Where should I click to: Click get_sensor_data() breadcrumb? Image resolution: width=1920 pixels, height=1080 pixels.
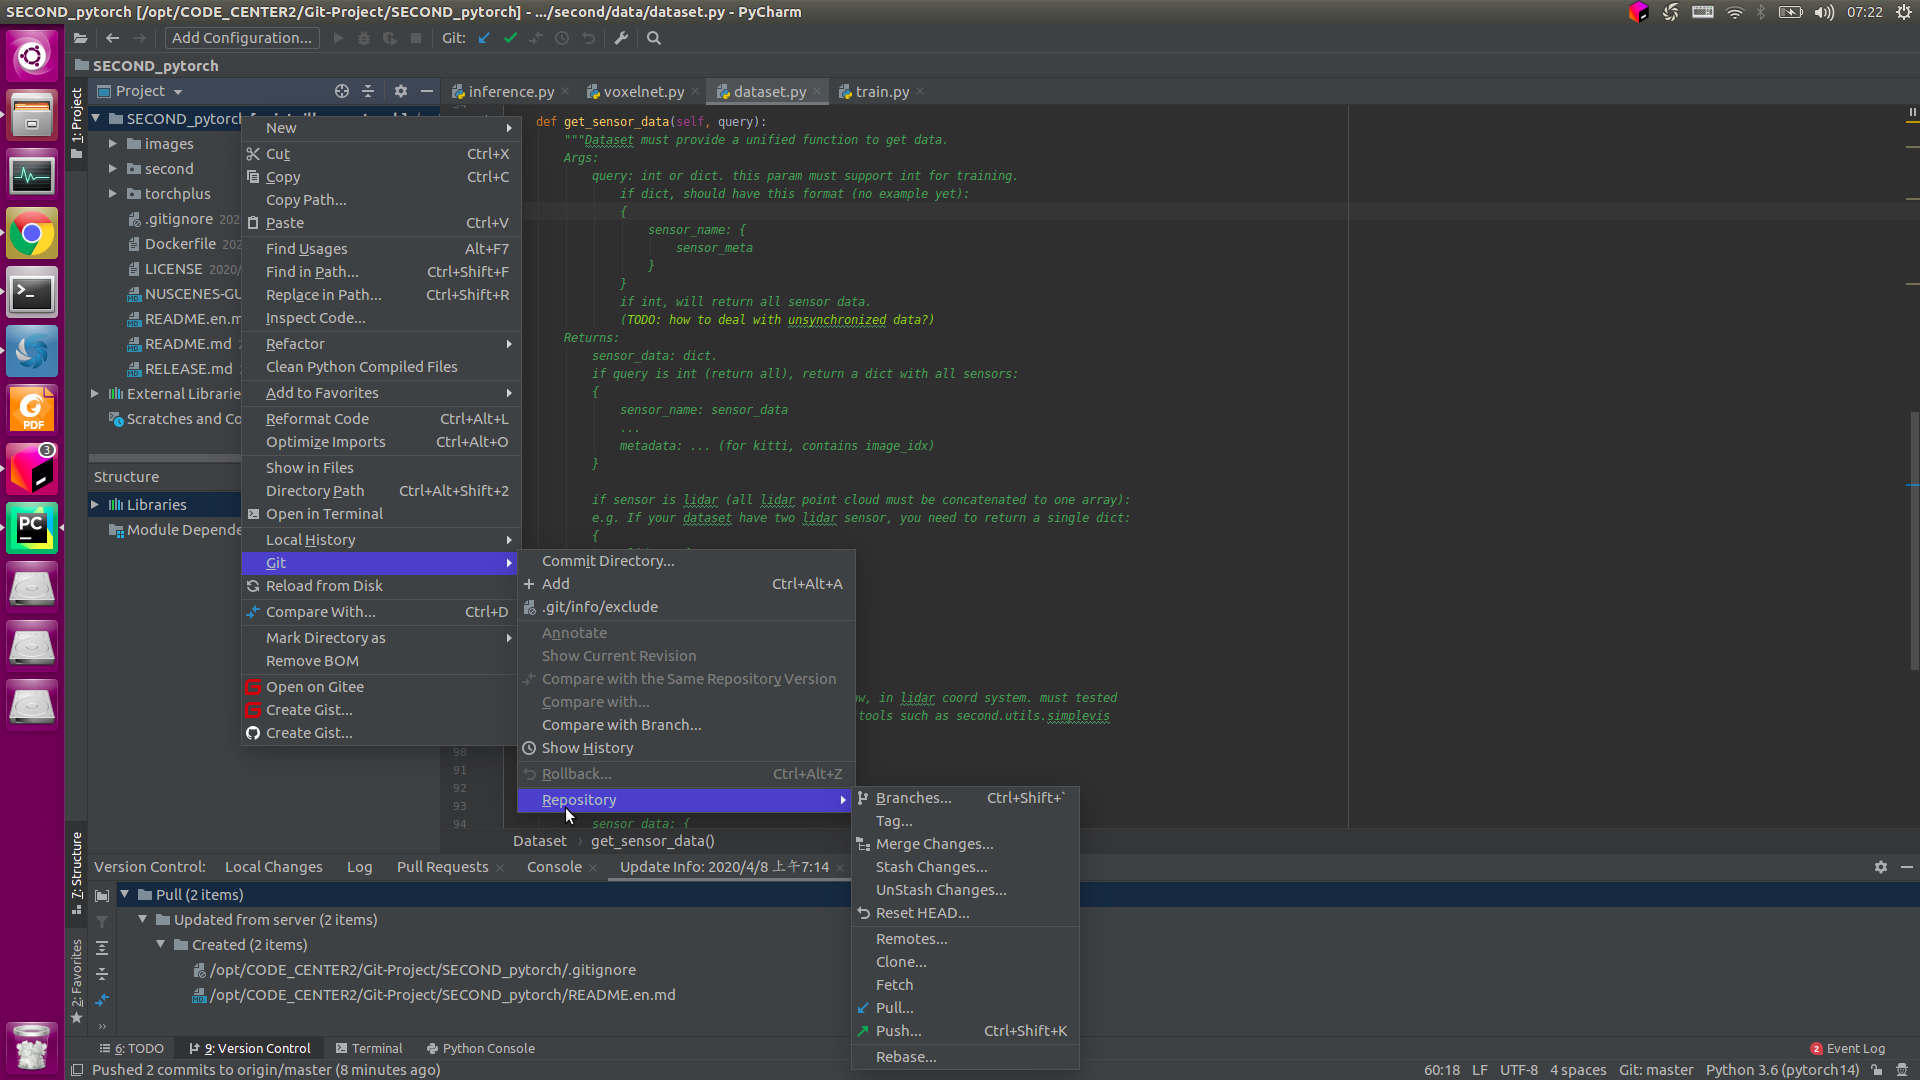point(652,841)
